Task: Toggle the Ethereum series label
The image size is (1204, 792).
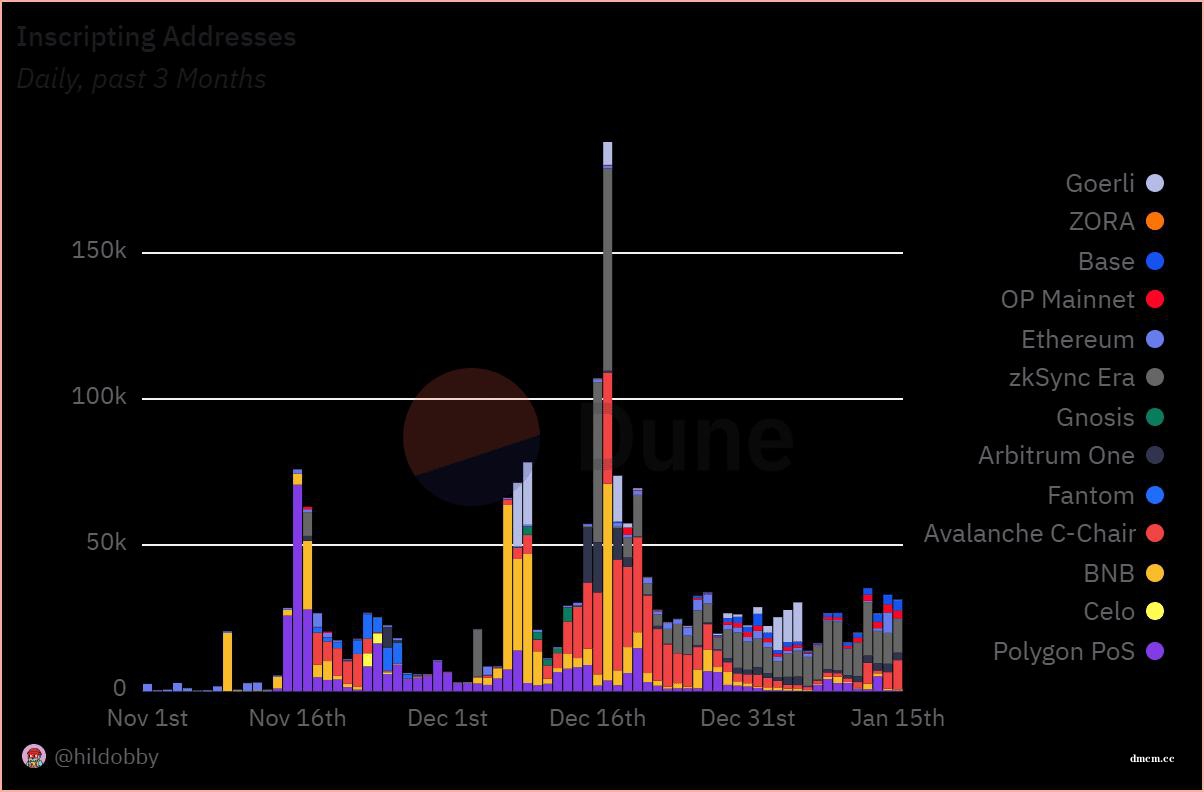Action: [x=1078, y=339]
